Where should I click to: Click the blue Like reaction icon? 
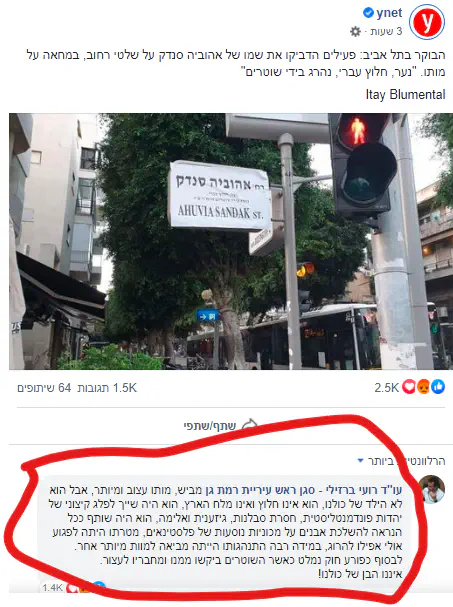[x=438, y=386]
